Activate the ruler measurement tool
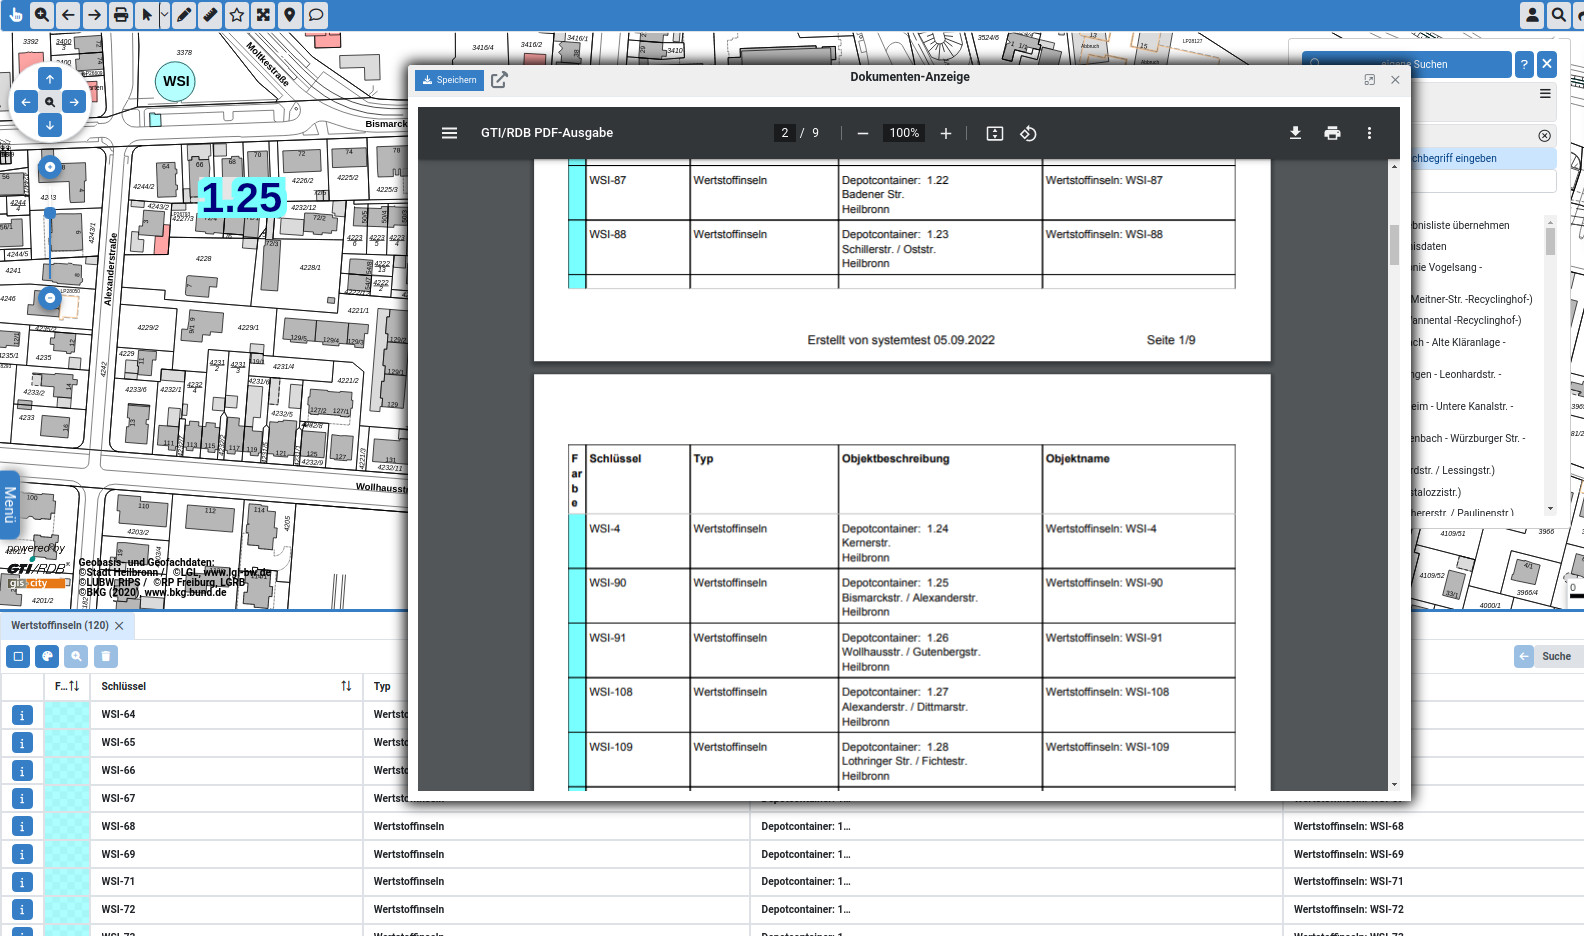1584x936 pixels. [x=210, y=15]
